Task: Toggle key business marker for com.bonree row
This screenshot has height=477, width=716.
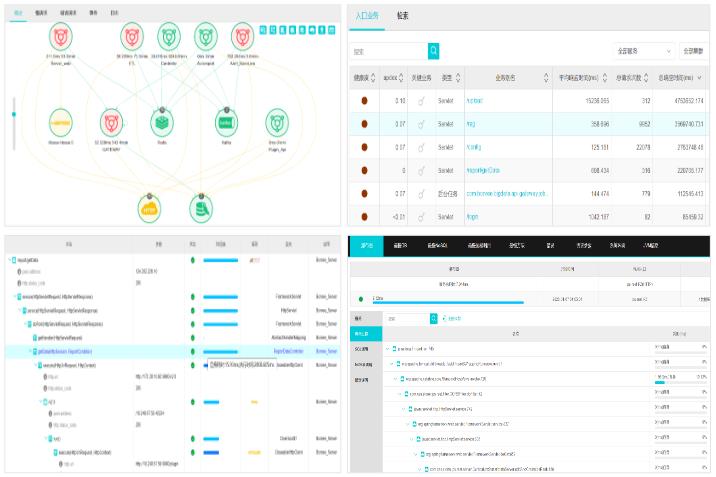Action: (422, 193)
